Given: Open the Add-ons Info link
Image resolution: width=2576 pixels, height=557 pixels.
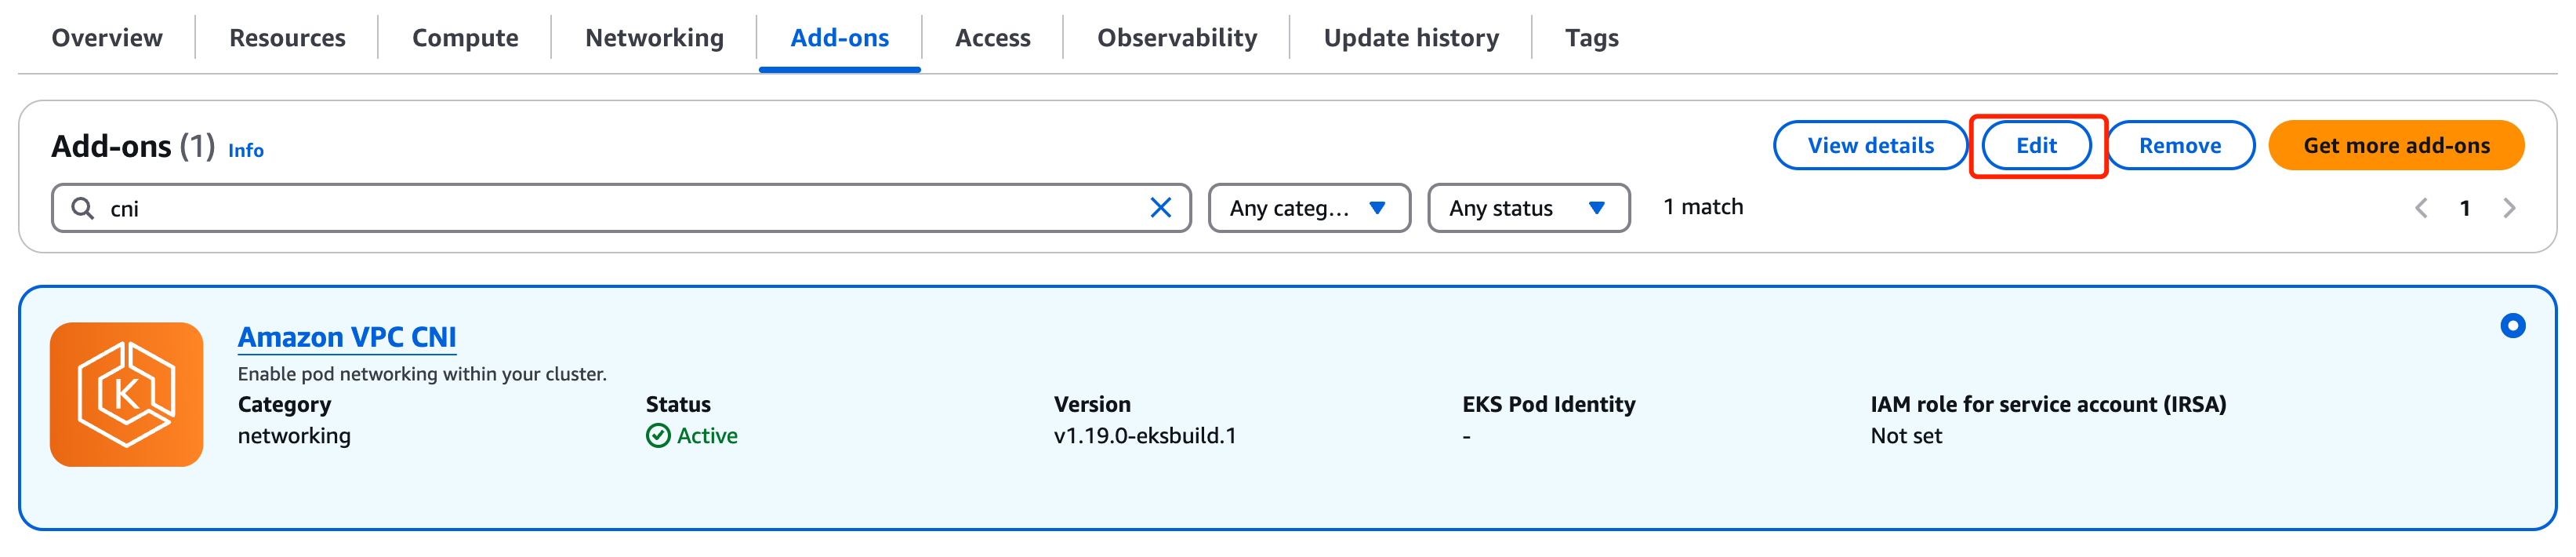Looking at the screenshot, I should tap(246, 151).
